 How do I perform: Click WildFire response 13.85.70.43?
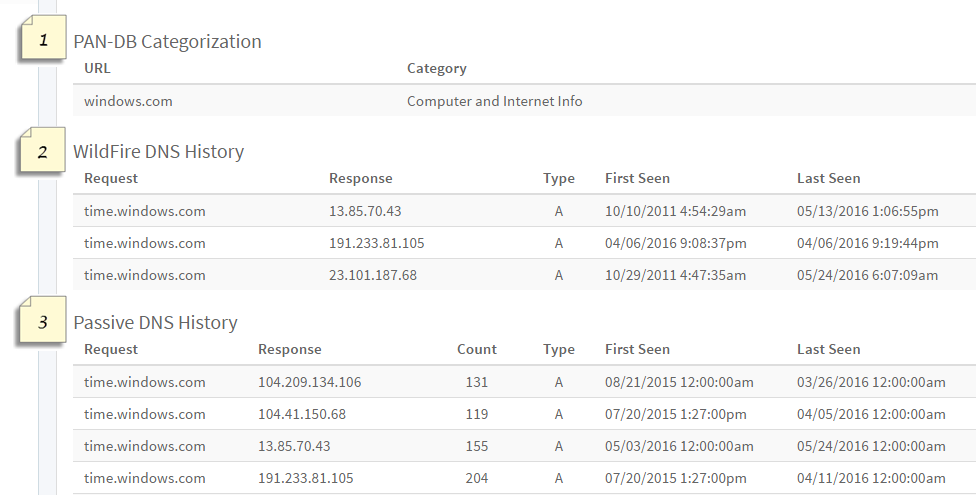(365, 211)
